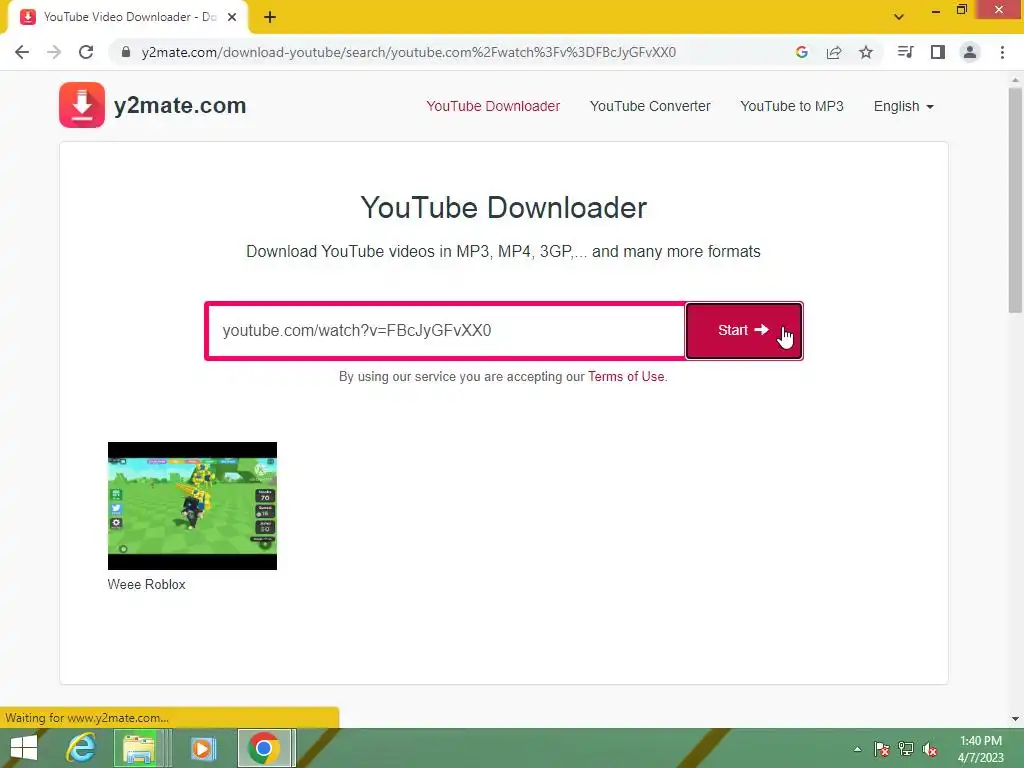
Task: Click the Weee Roblox title text
Action: (x=146, y=584)
